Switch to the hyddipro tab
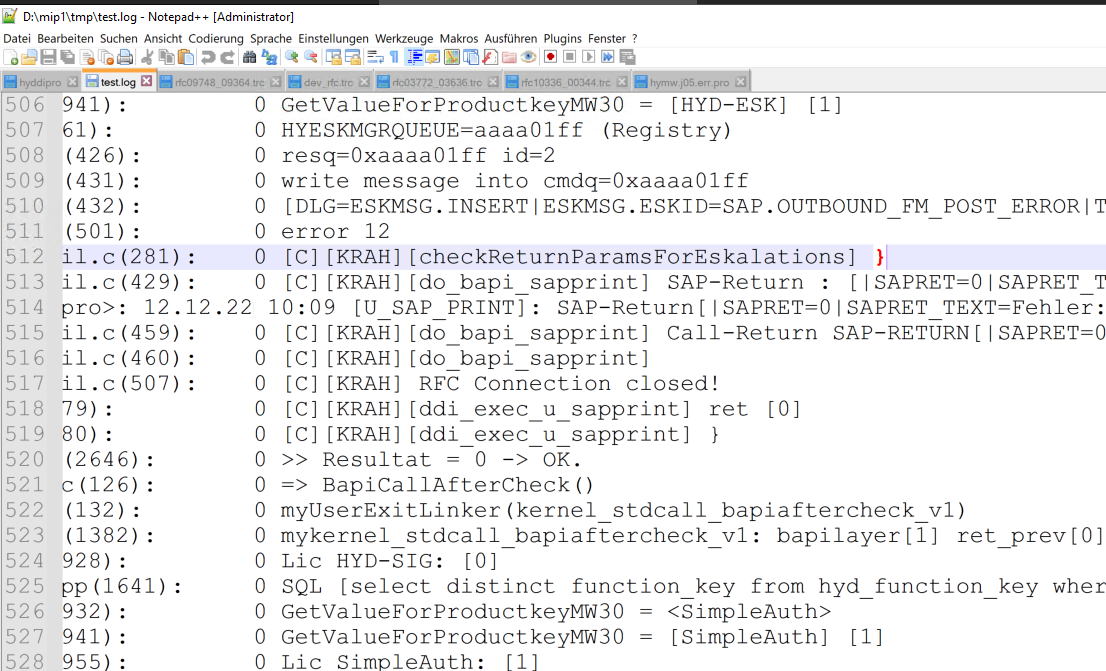 tap(40, 83)
